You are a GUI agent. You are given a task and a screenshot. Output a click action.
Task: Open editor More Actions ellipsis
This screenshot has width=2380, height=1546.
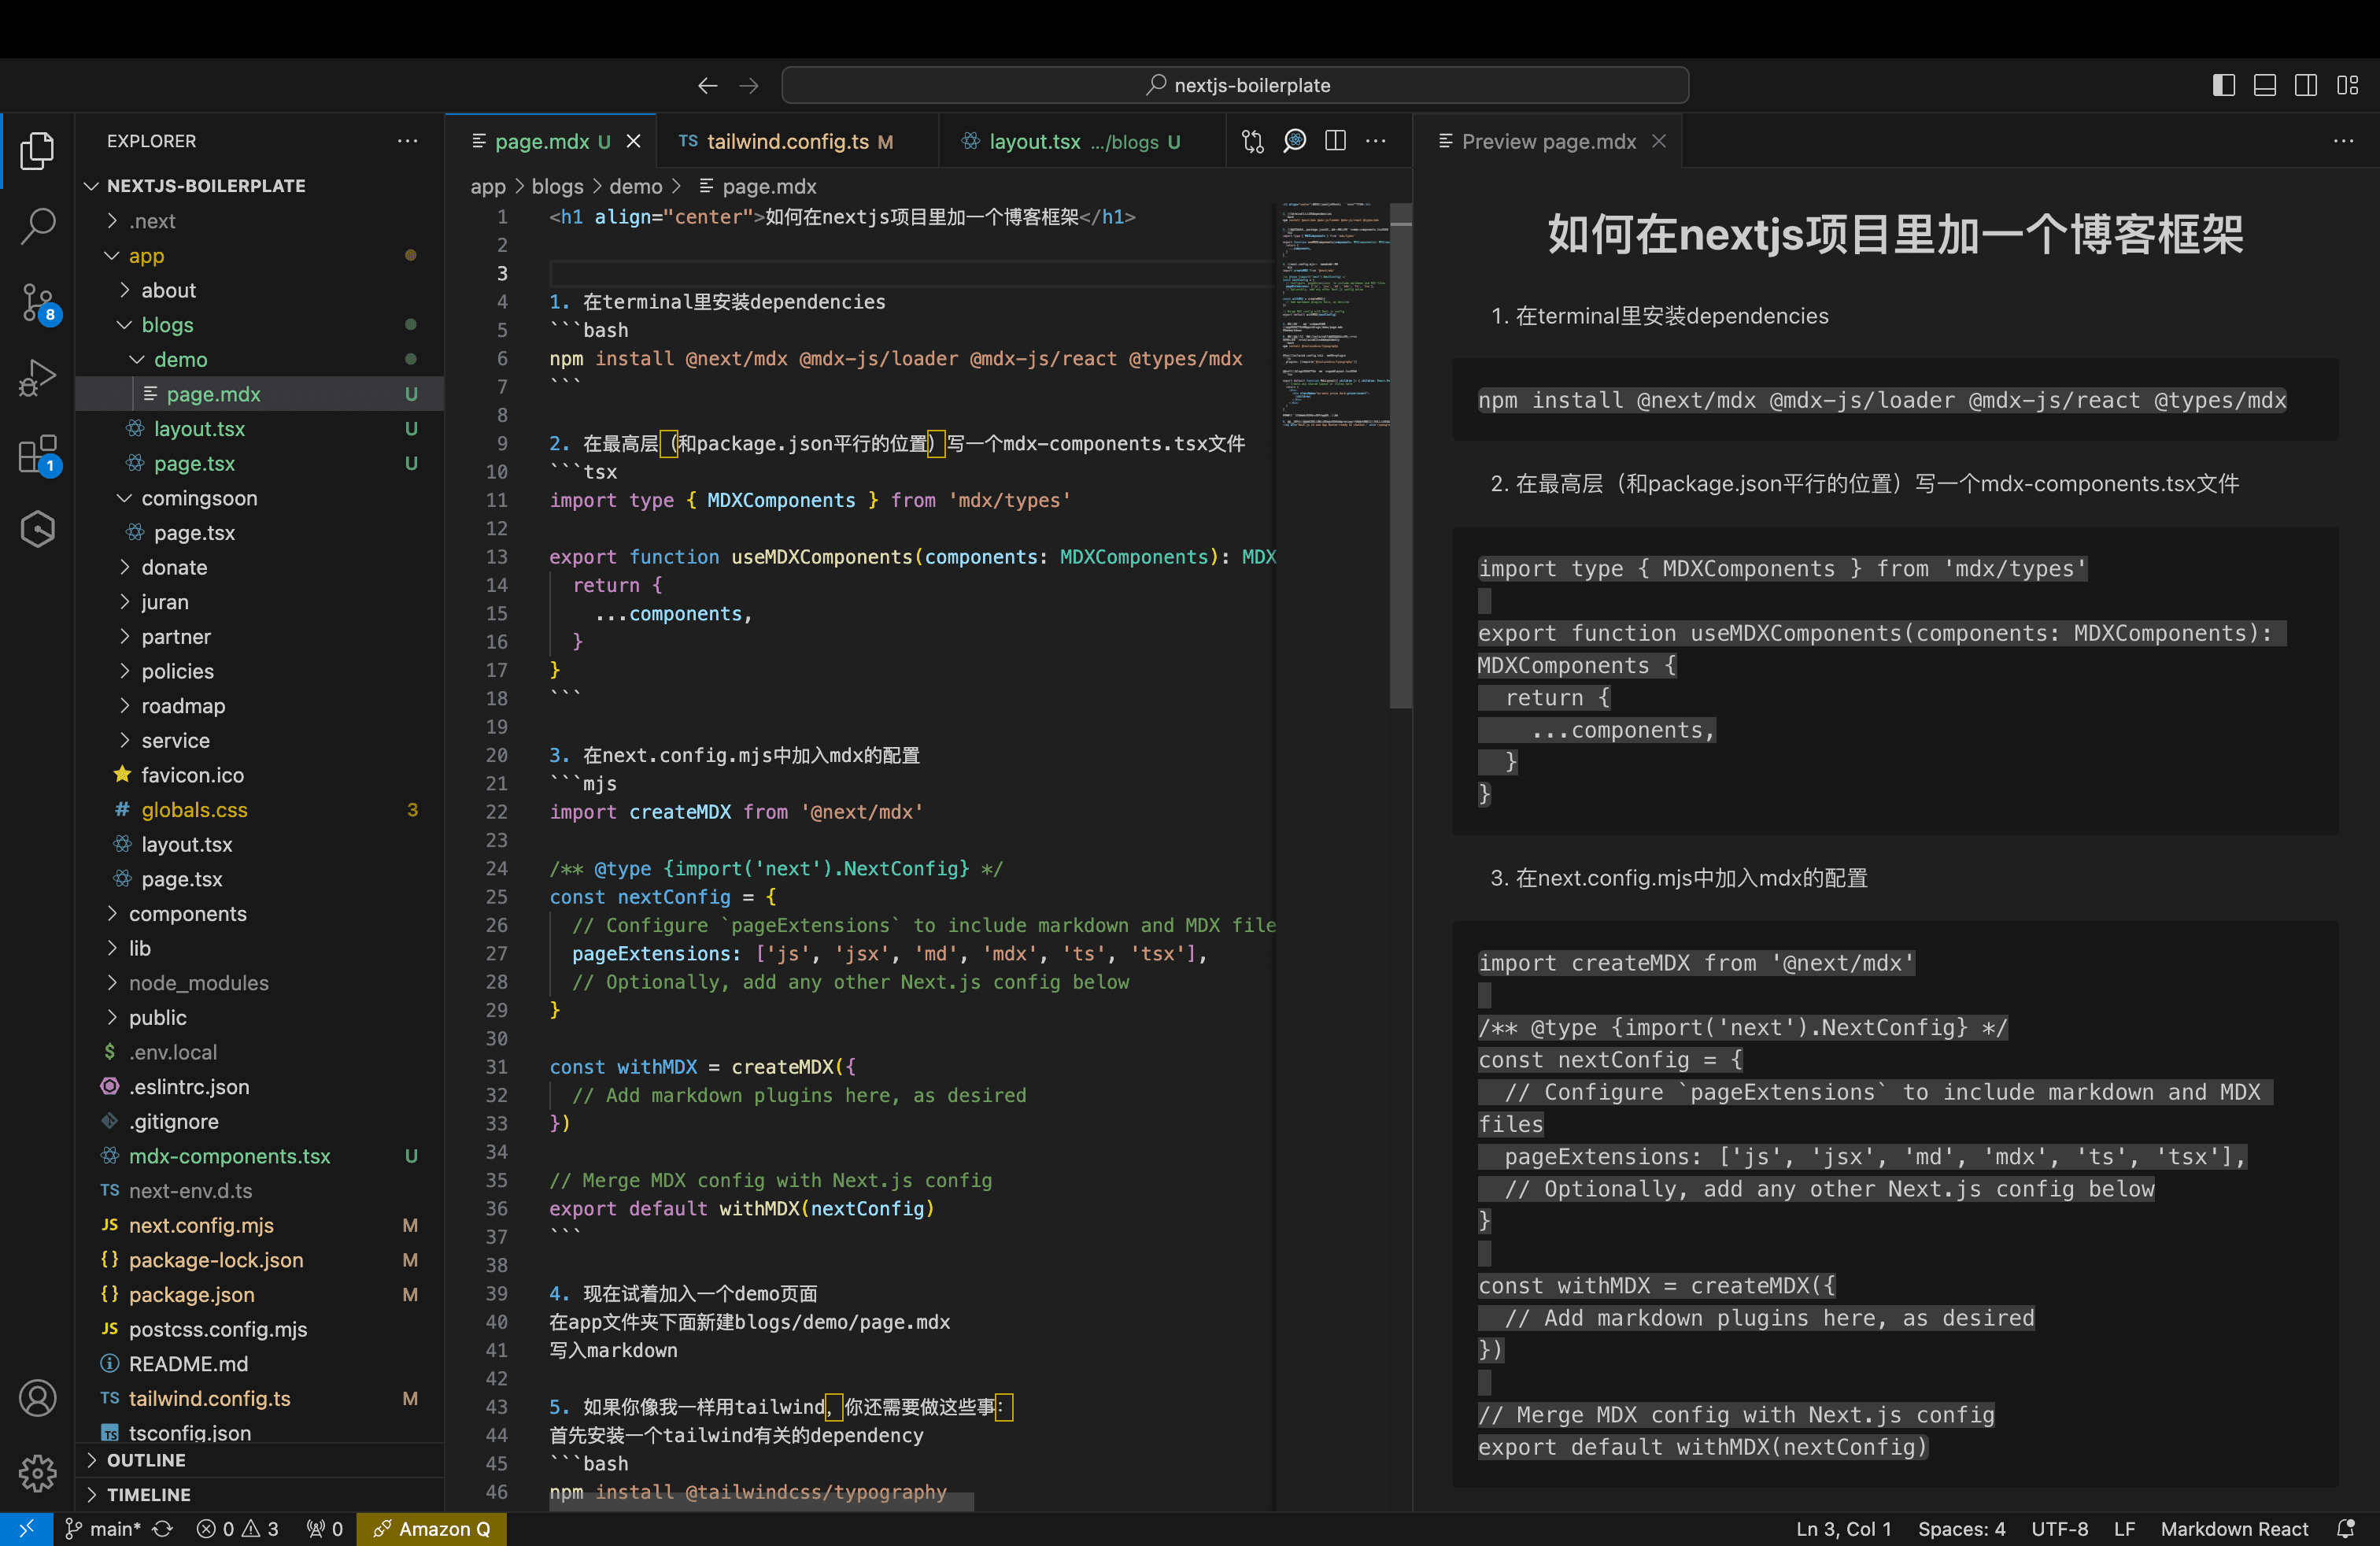1376,141
